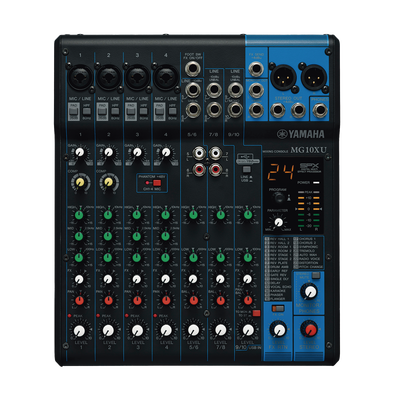The image size is (400, 400).
Task: Click the PROGRAM selector knob
Action: 279,198
